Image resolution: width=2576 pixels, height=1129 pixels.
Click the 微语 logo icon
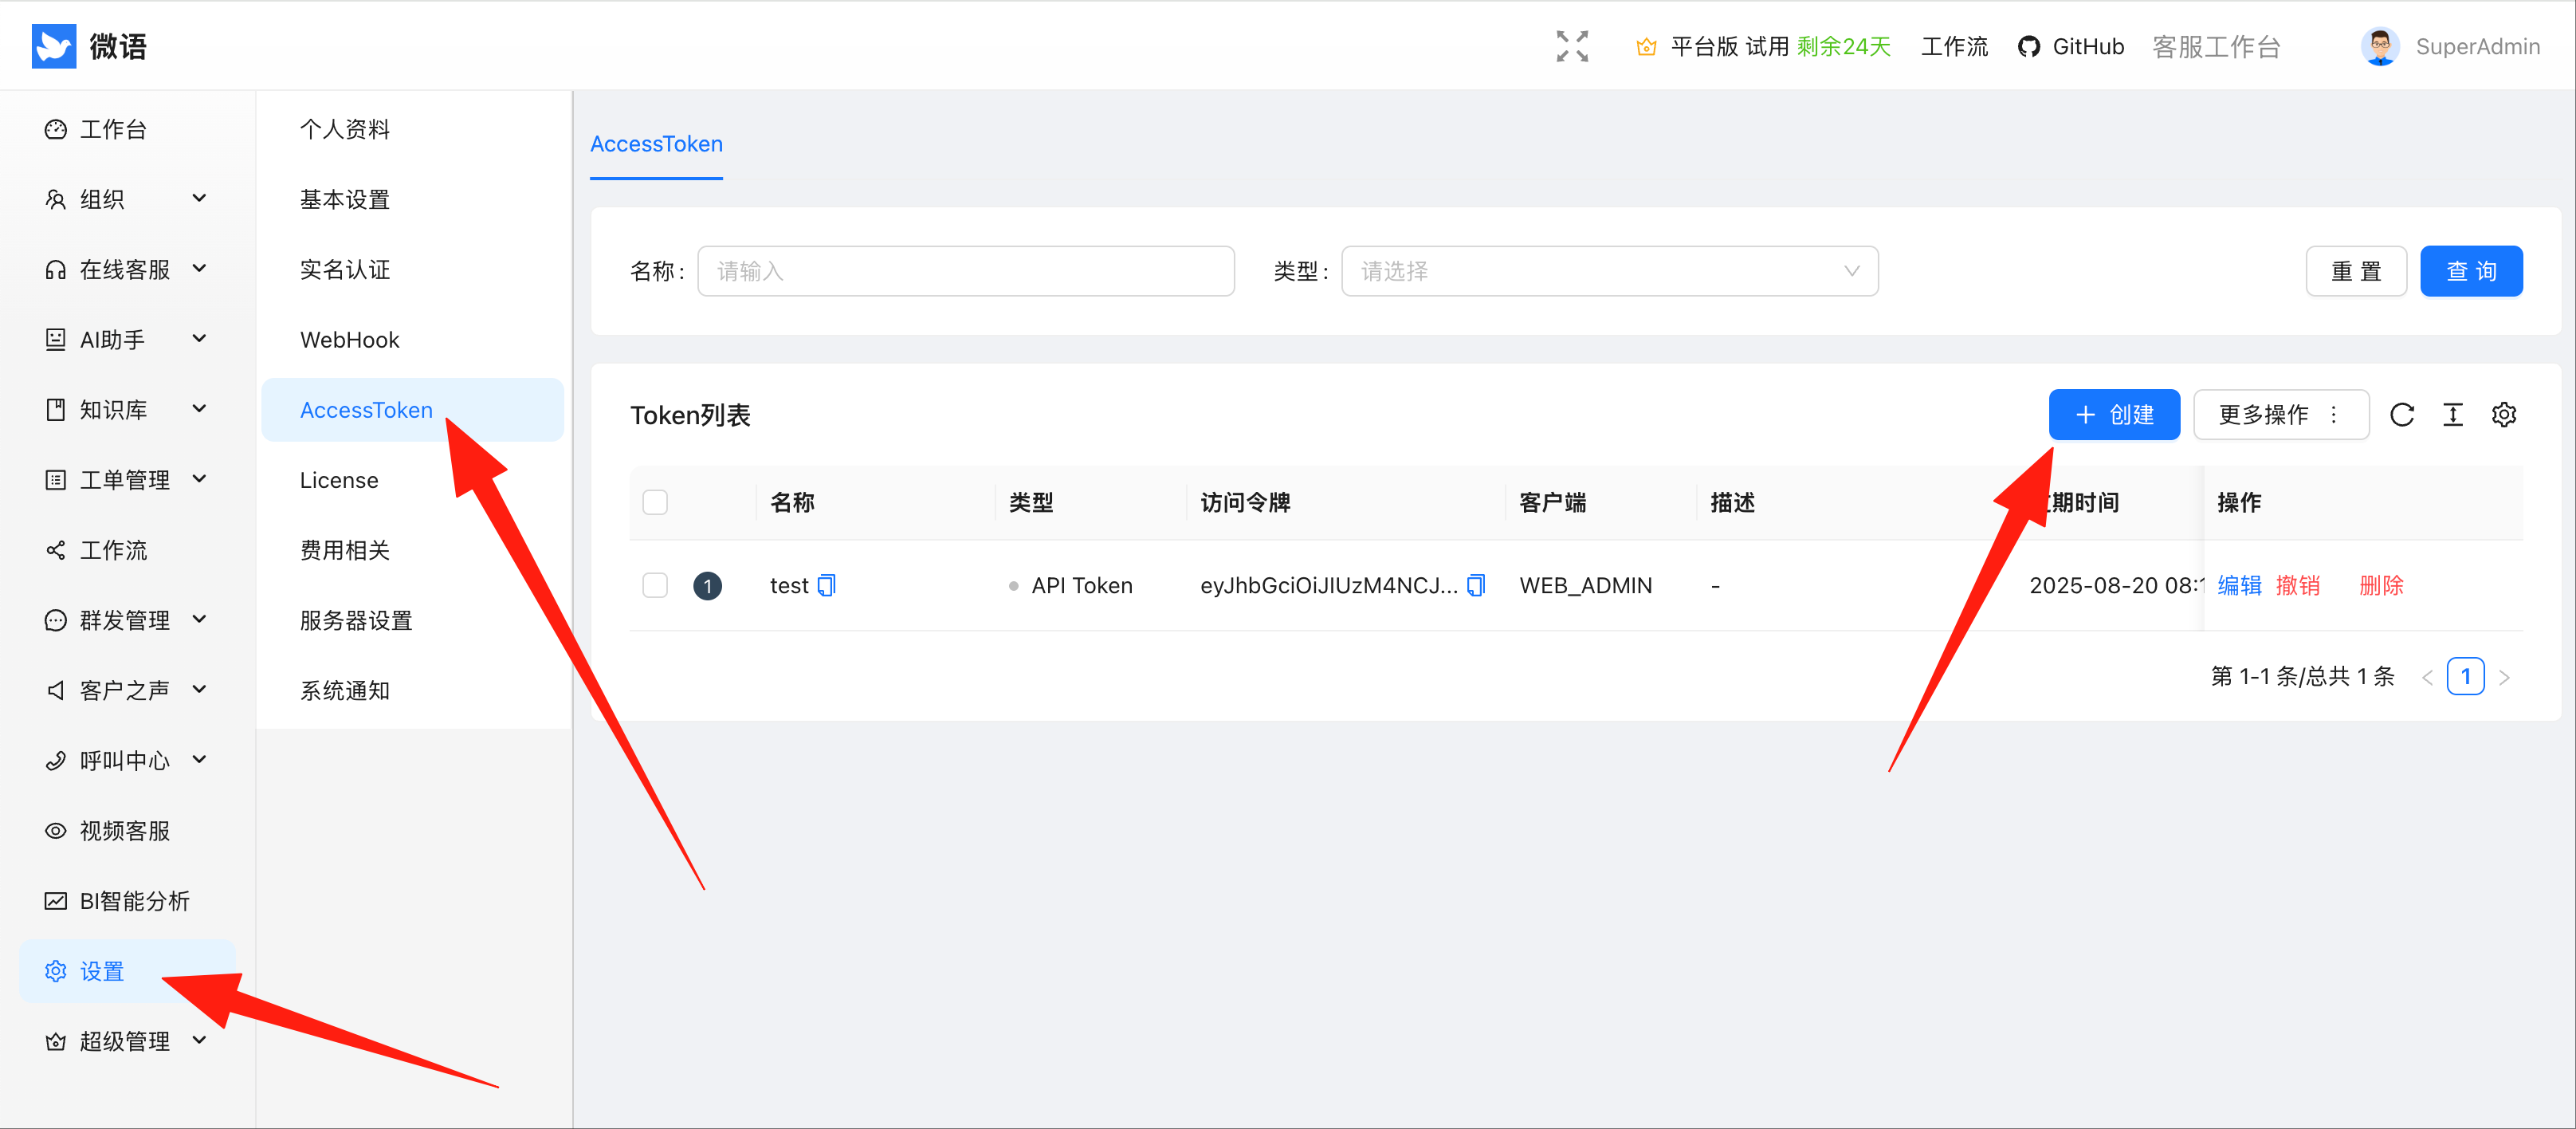point(54,46)
